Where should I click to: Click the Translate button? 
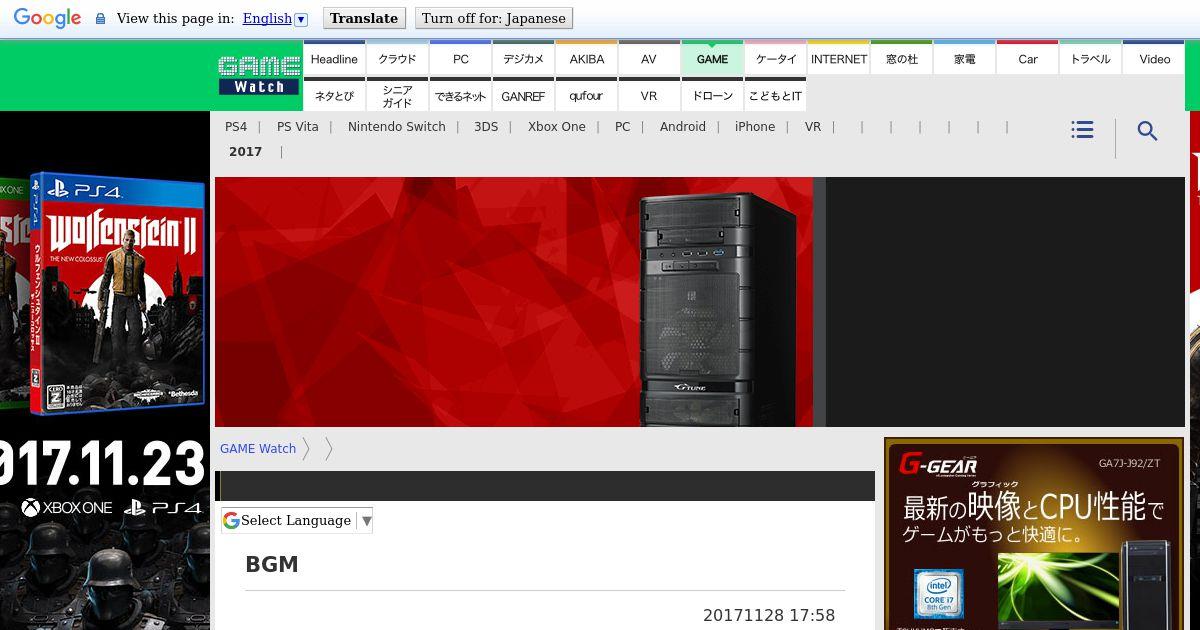(x=364, y=18)
